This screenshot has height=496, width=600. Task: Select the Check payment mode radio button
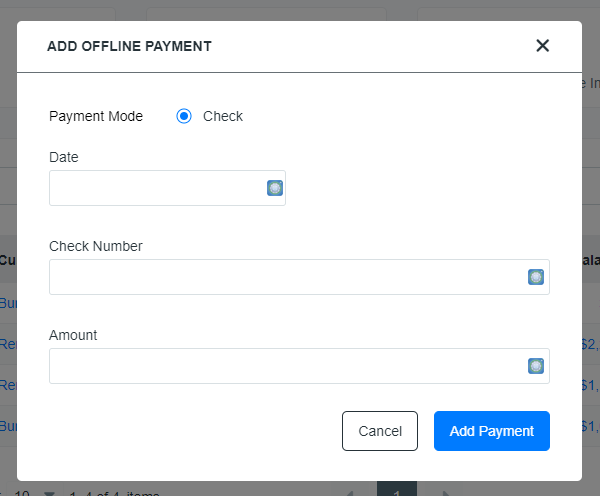184,116
